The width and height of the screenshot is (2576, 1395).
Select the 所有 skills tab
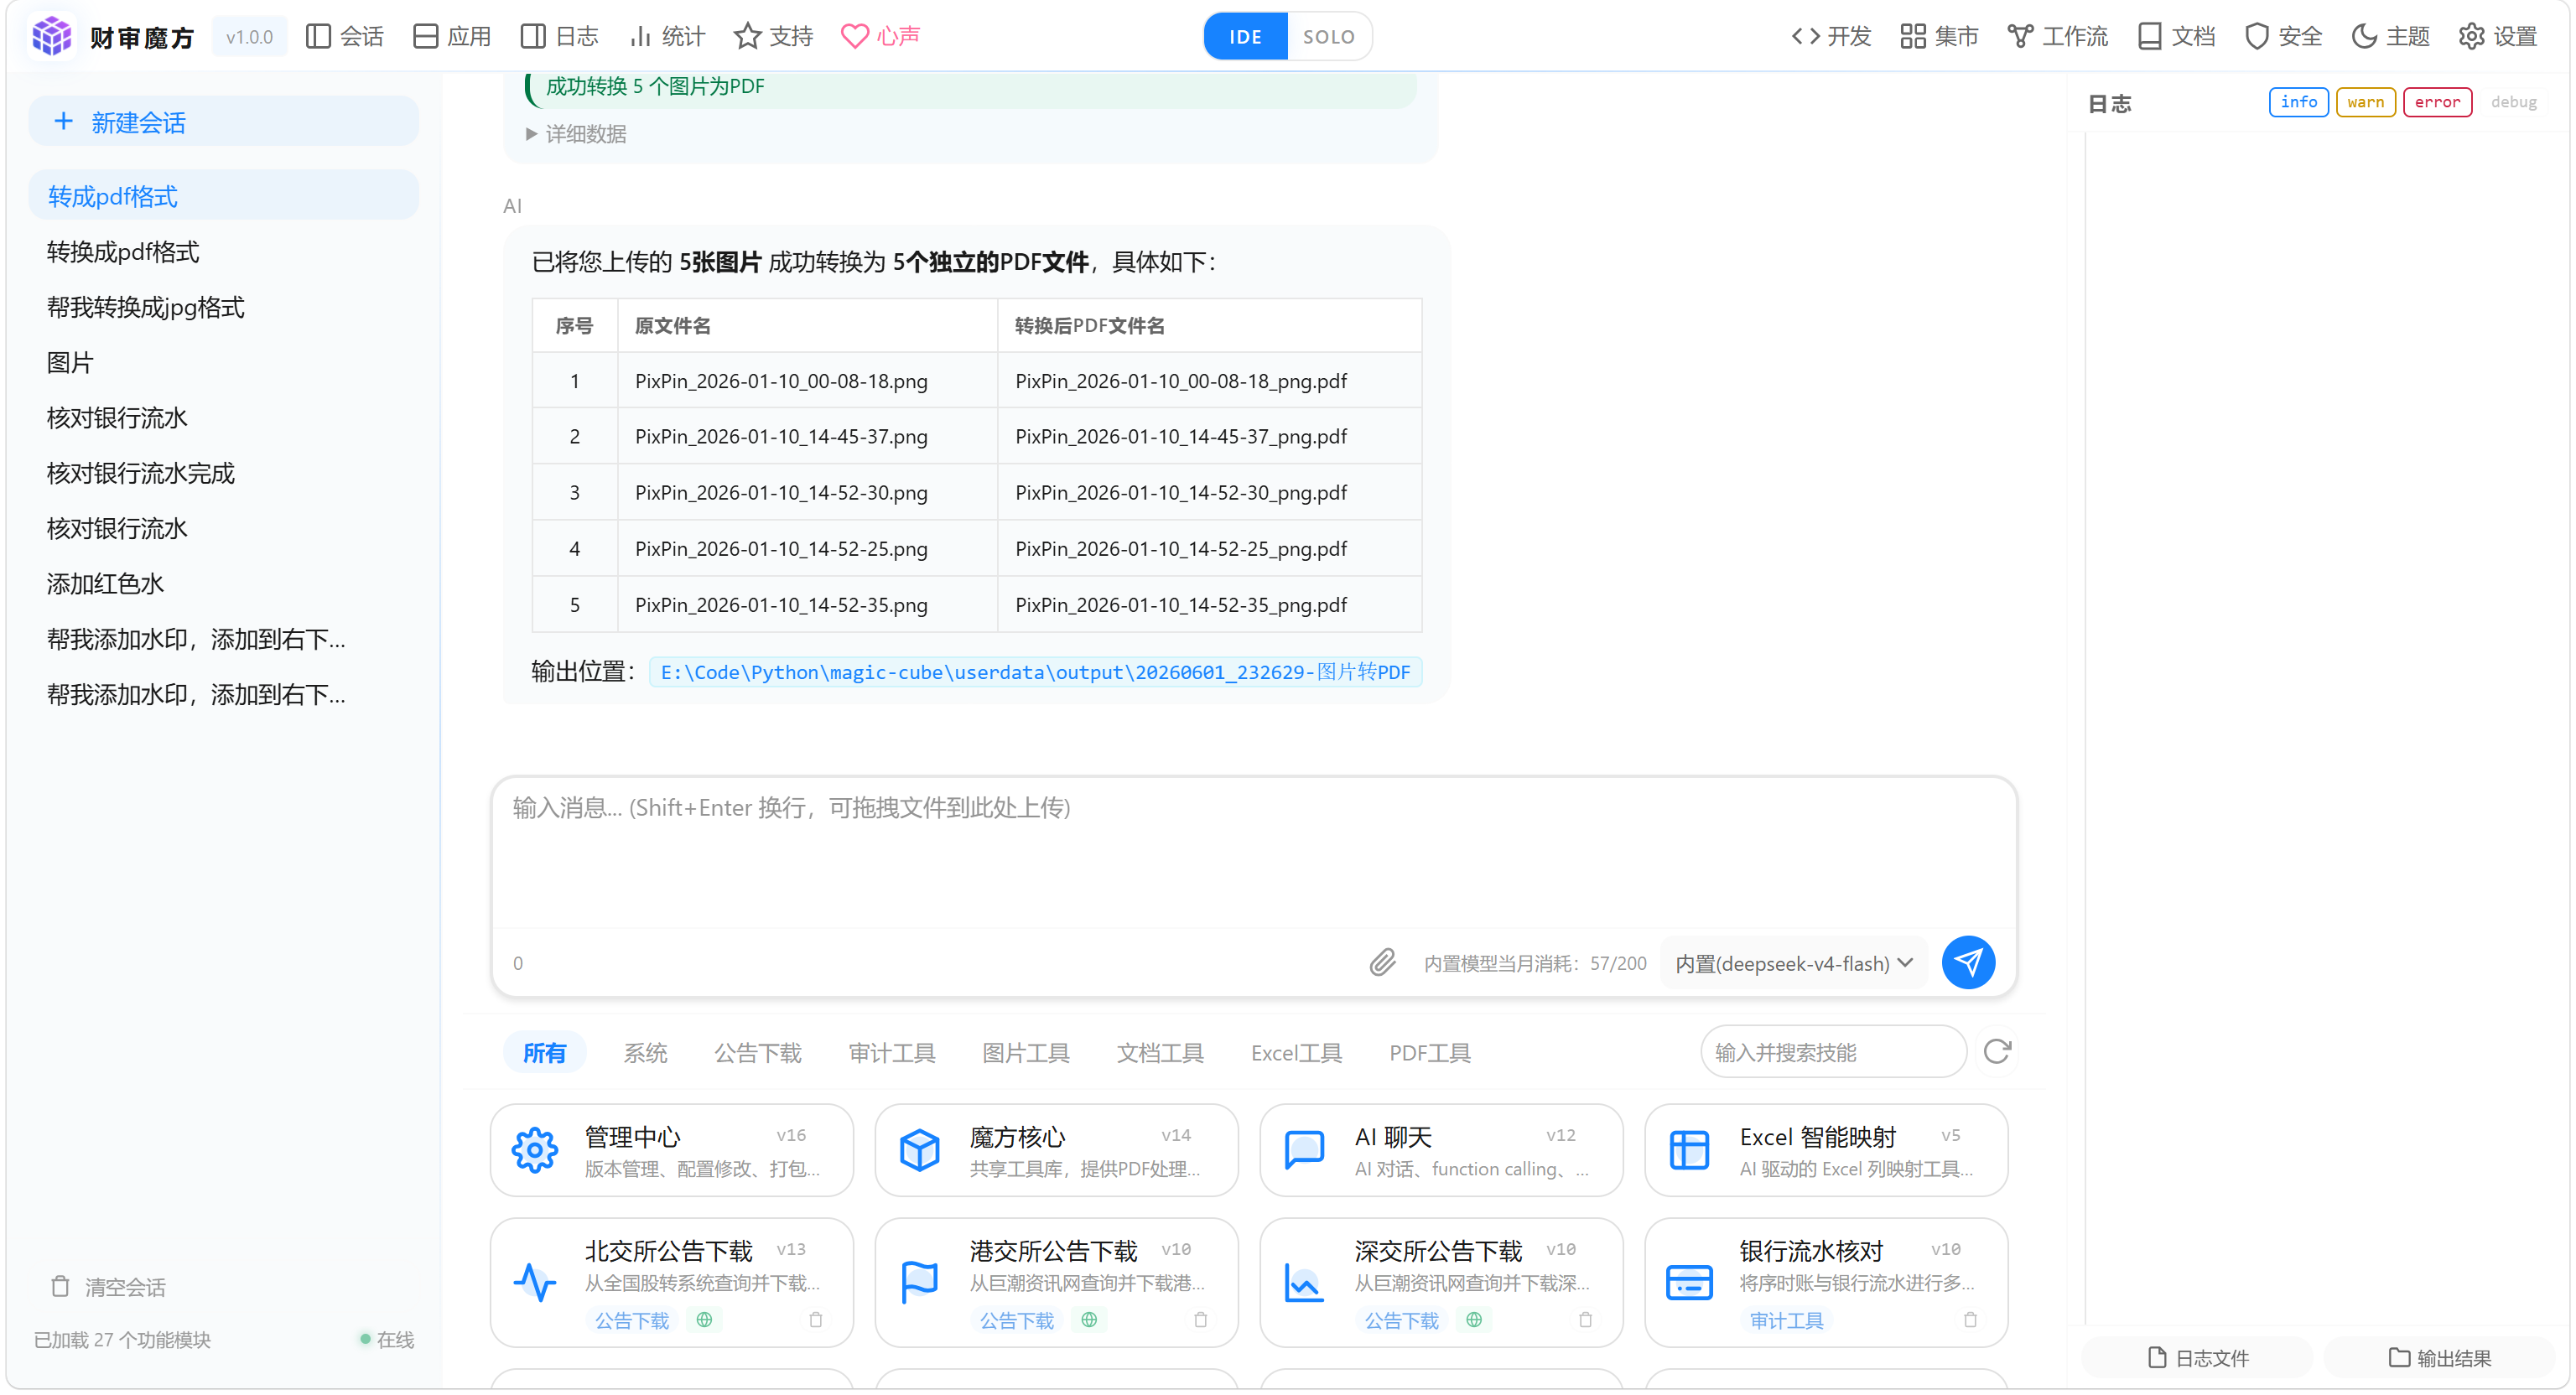pyautogui.click(x=544, y=1052)
